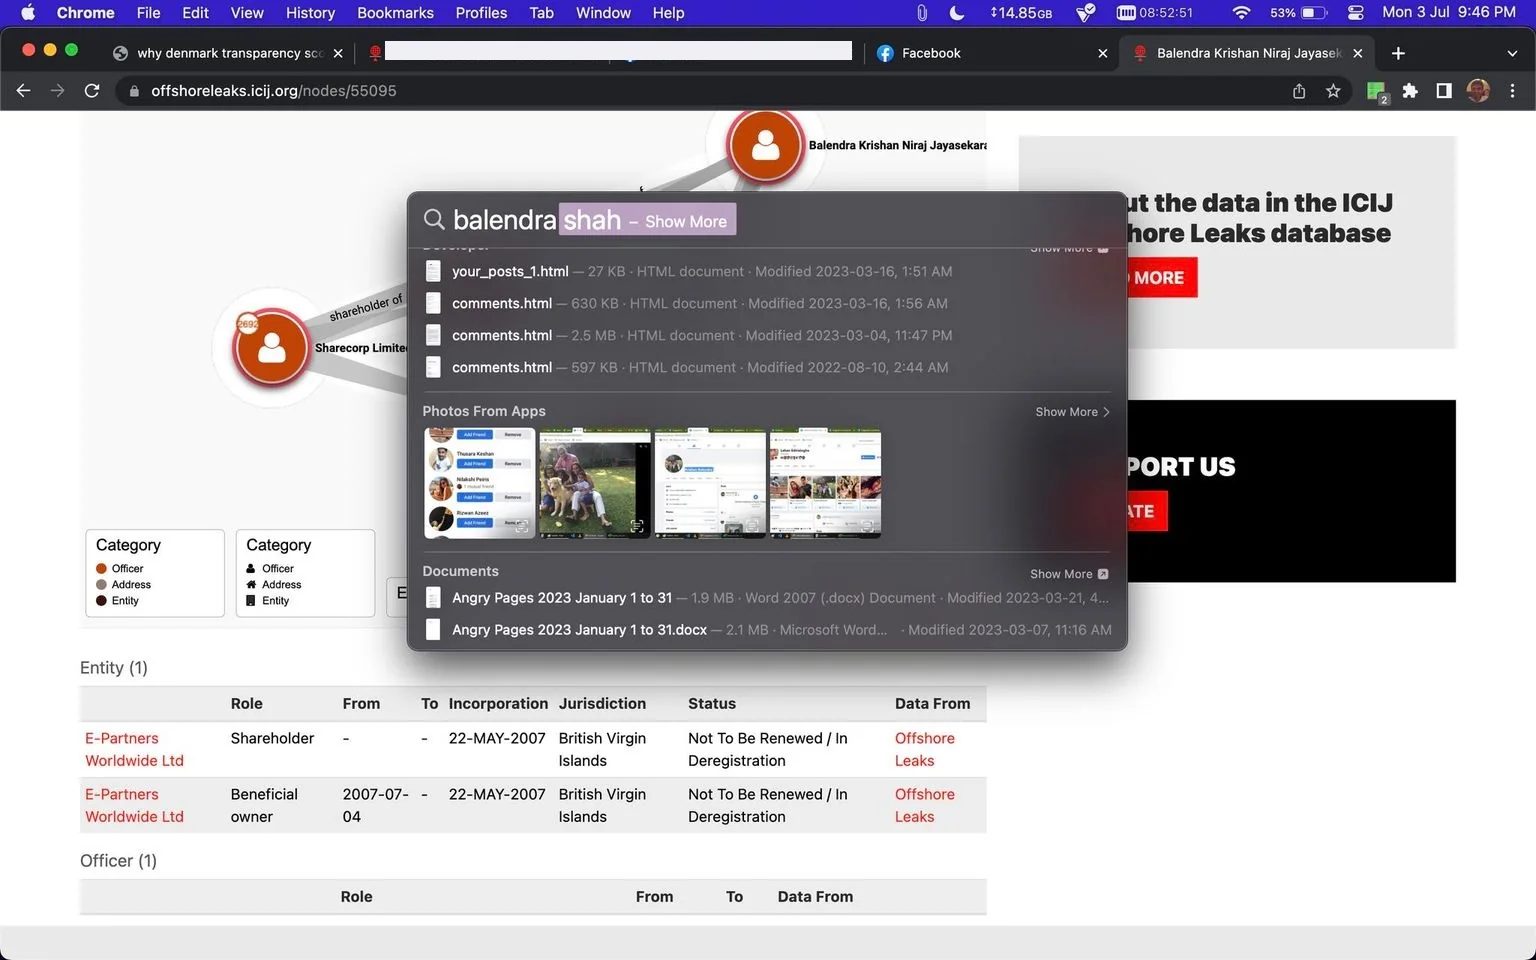
Task: Open the Chrome three-dot menu
Action: pyautogui.click(x=1512, y=91)
